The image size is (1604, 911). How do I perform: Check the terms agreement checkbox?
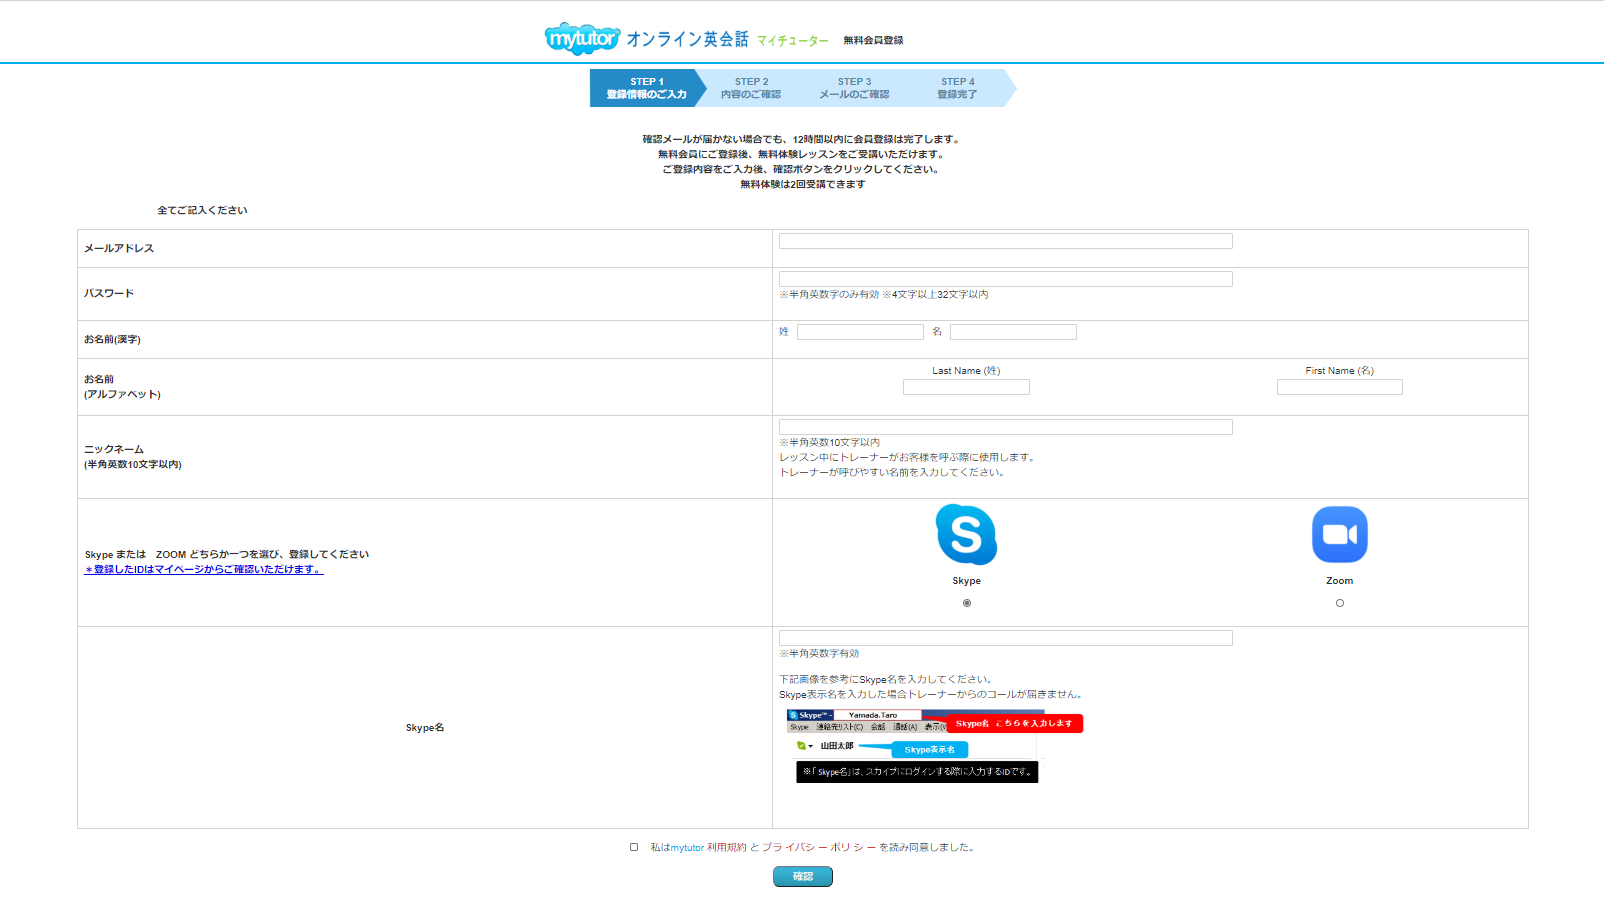coord(634,847)
